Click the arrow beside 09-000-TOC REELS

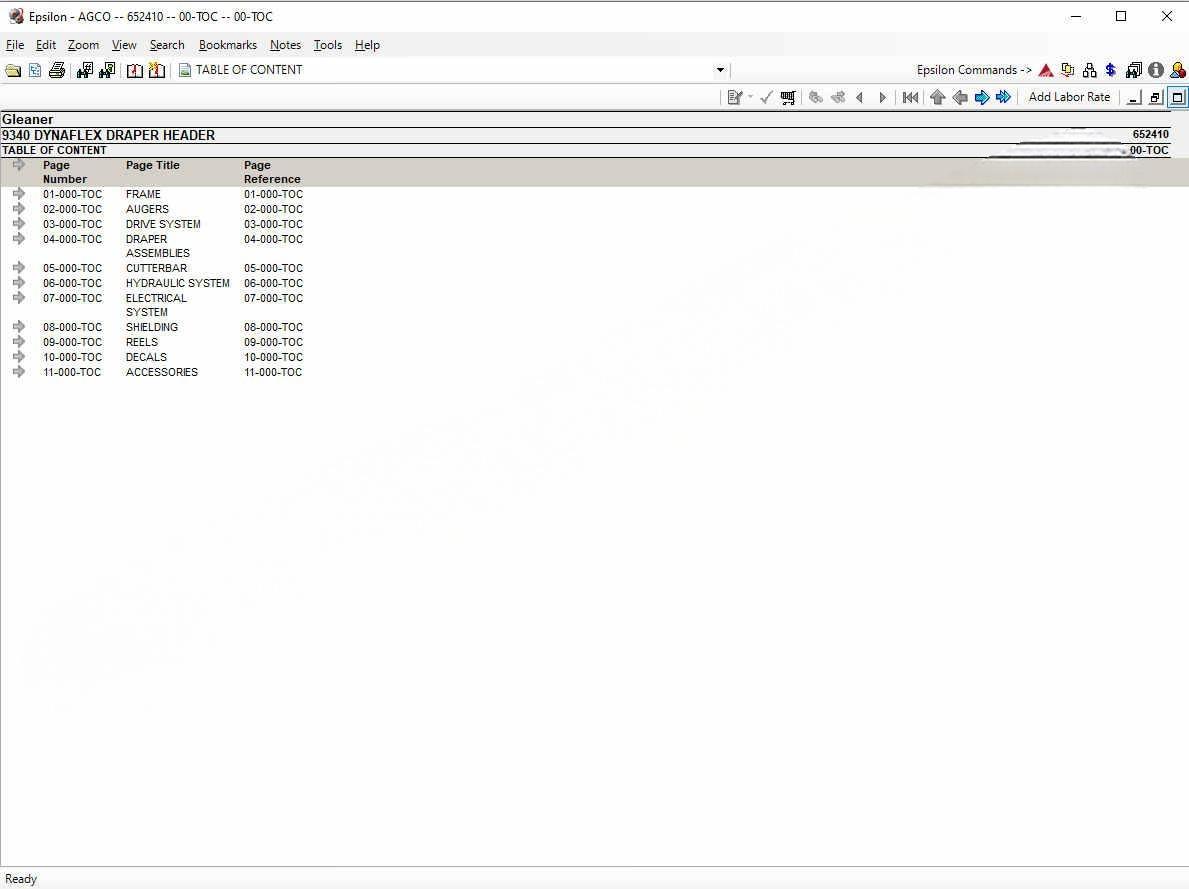pyautogui.click(x=19, y=342)
